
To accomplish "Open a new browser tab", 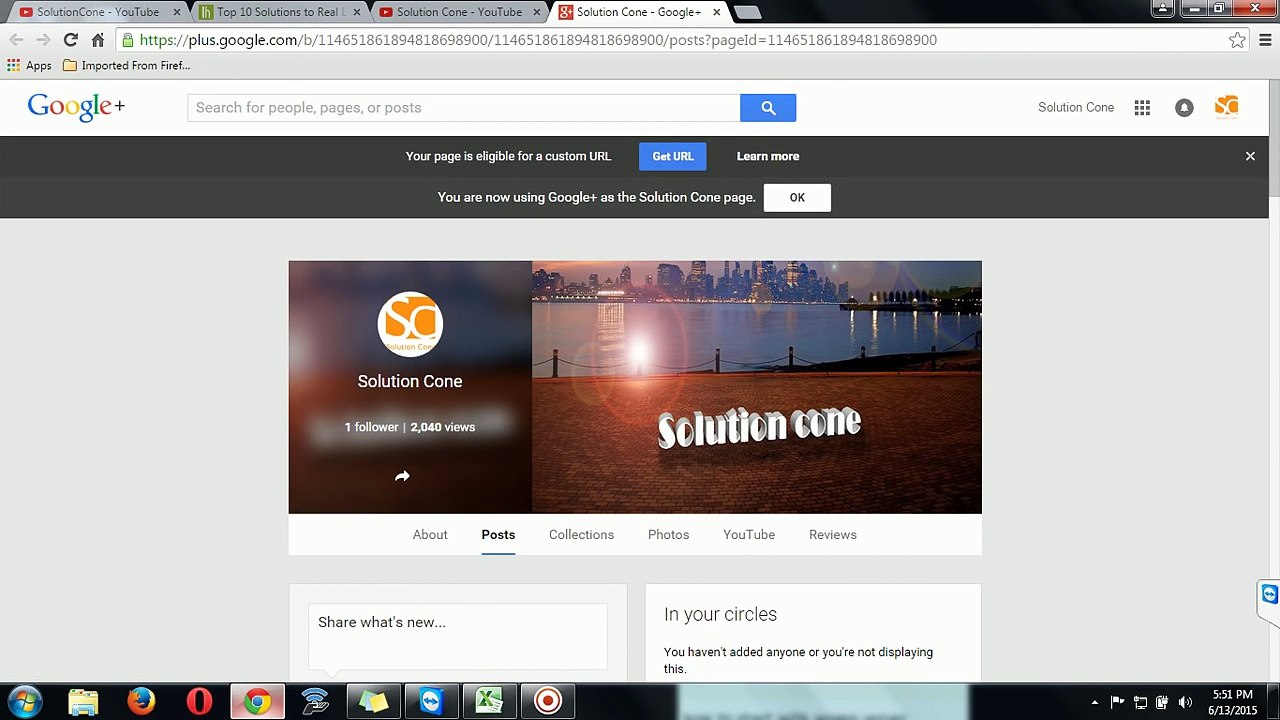I will (x=747, y=12).
